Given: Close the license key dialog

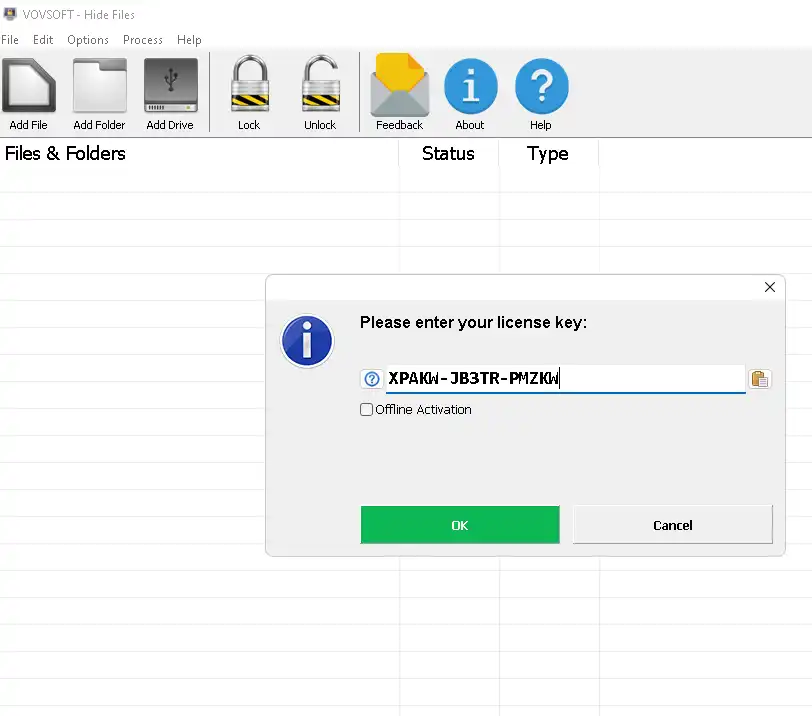Looking at the screenshot, I should tap(769, 287).
